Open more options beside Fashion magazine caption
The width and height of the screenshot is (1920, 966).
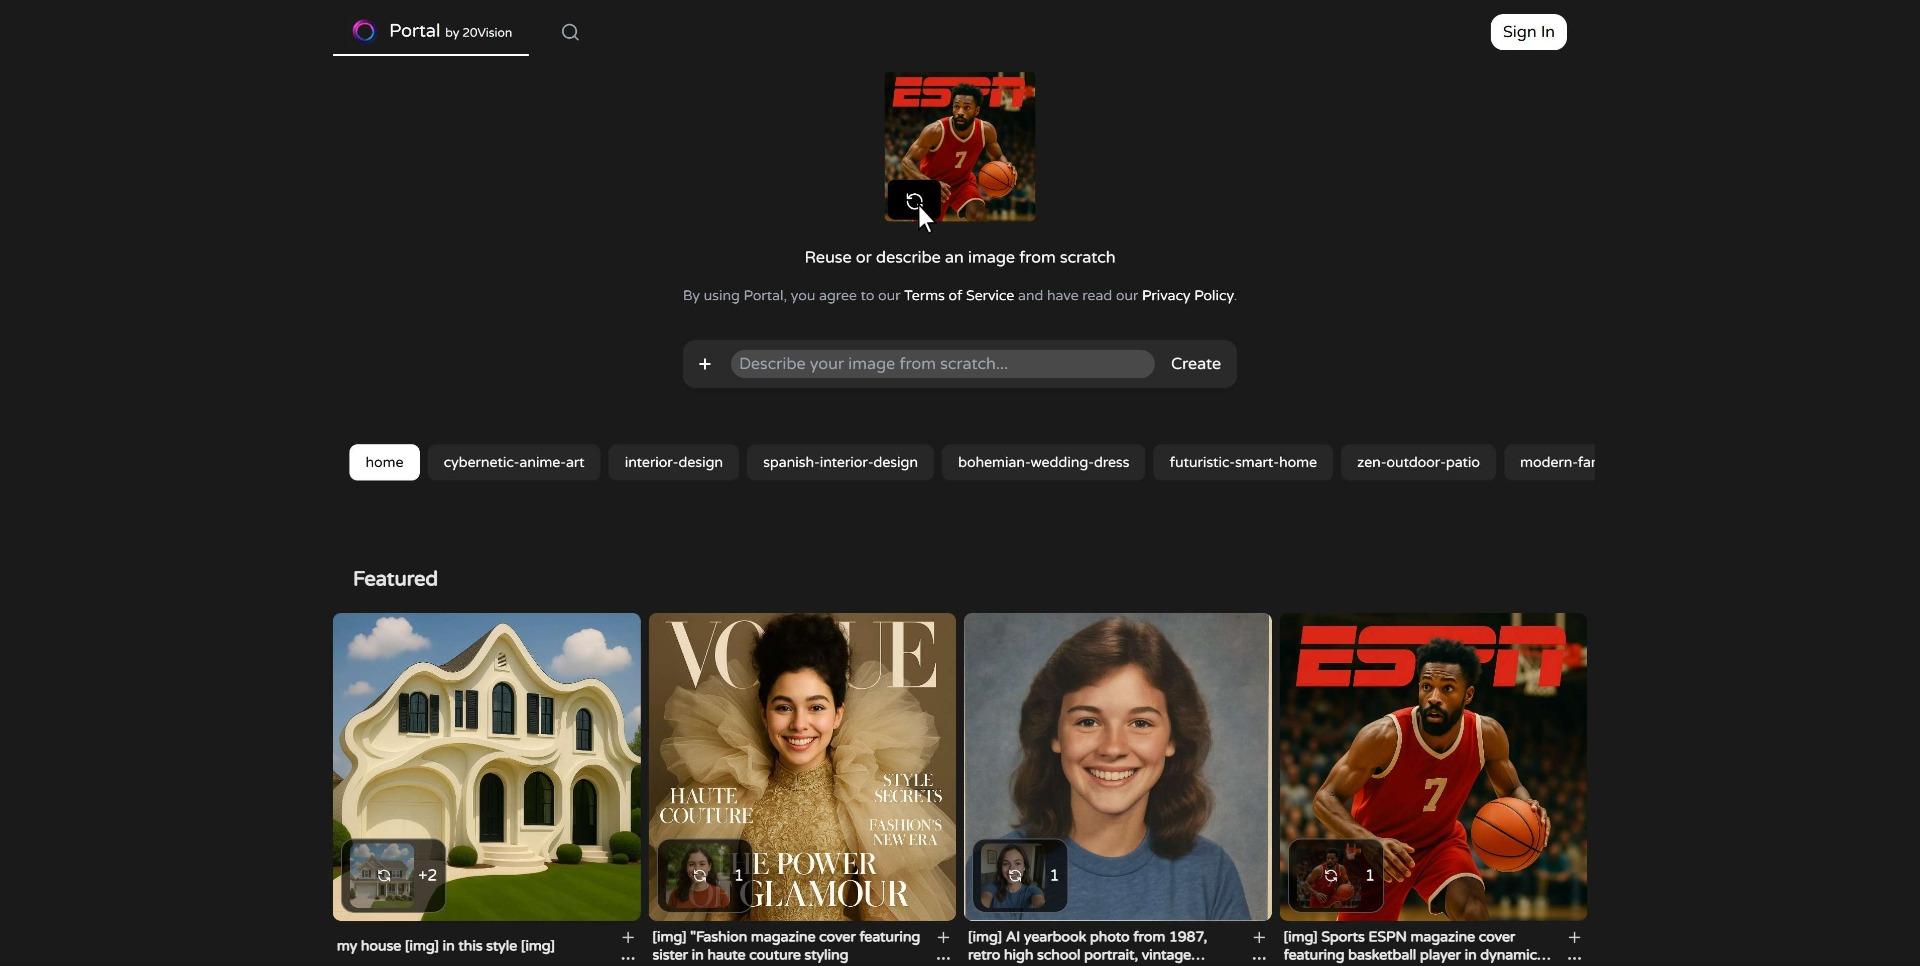click(x=943, y=957)
